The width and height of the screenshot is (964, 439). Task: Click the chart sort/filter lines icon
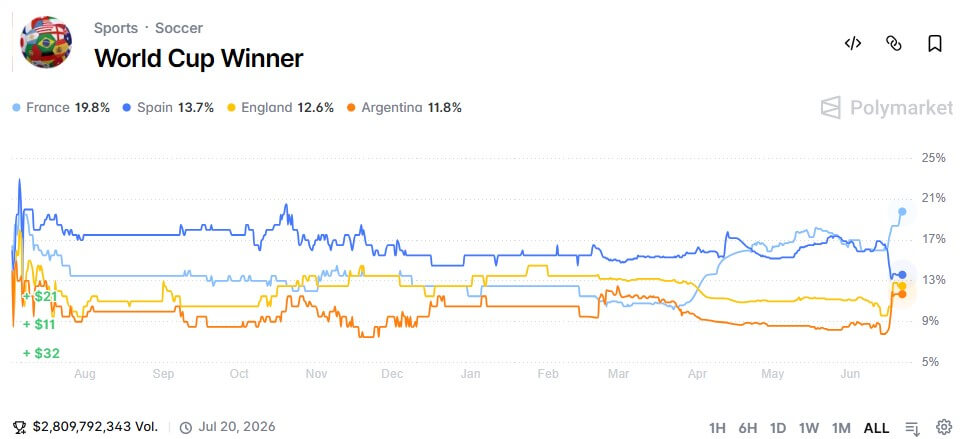[x=912, y=428]
